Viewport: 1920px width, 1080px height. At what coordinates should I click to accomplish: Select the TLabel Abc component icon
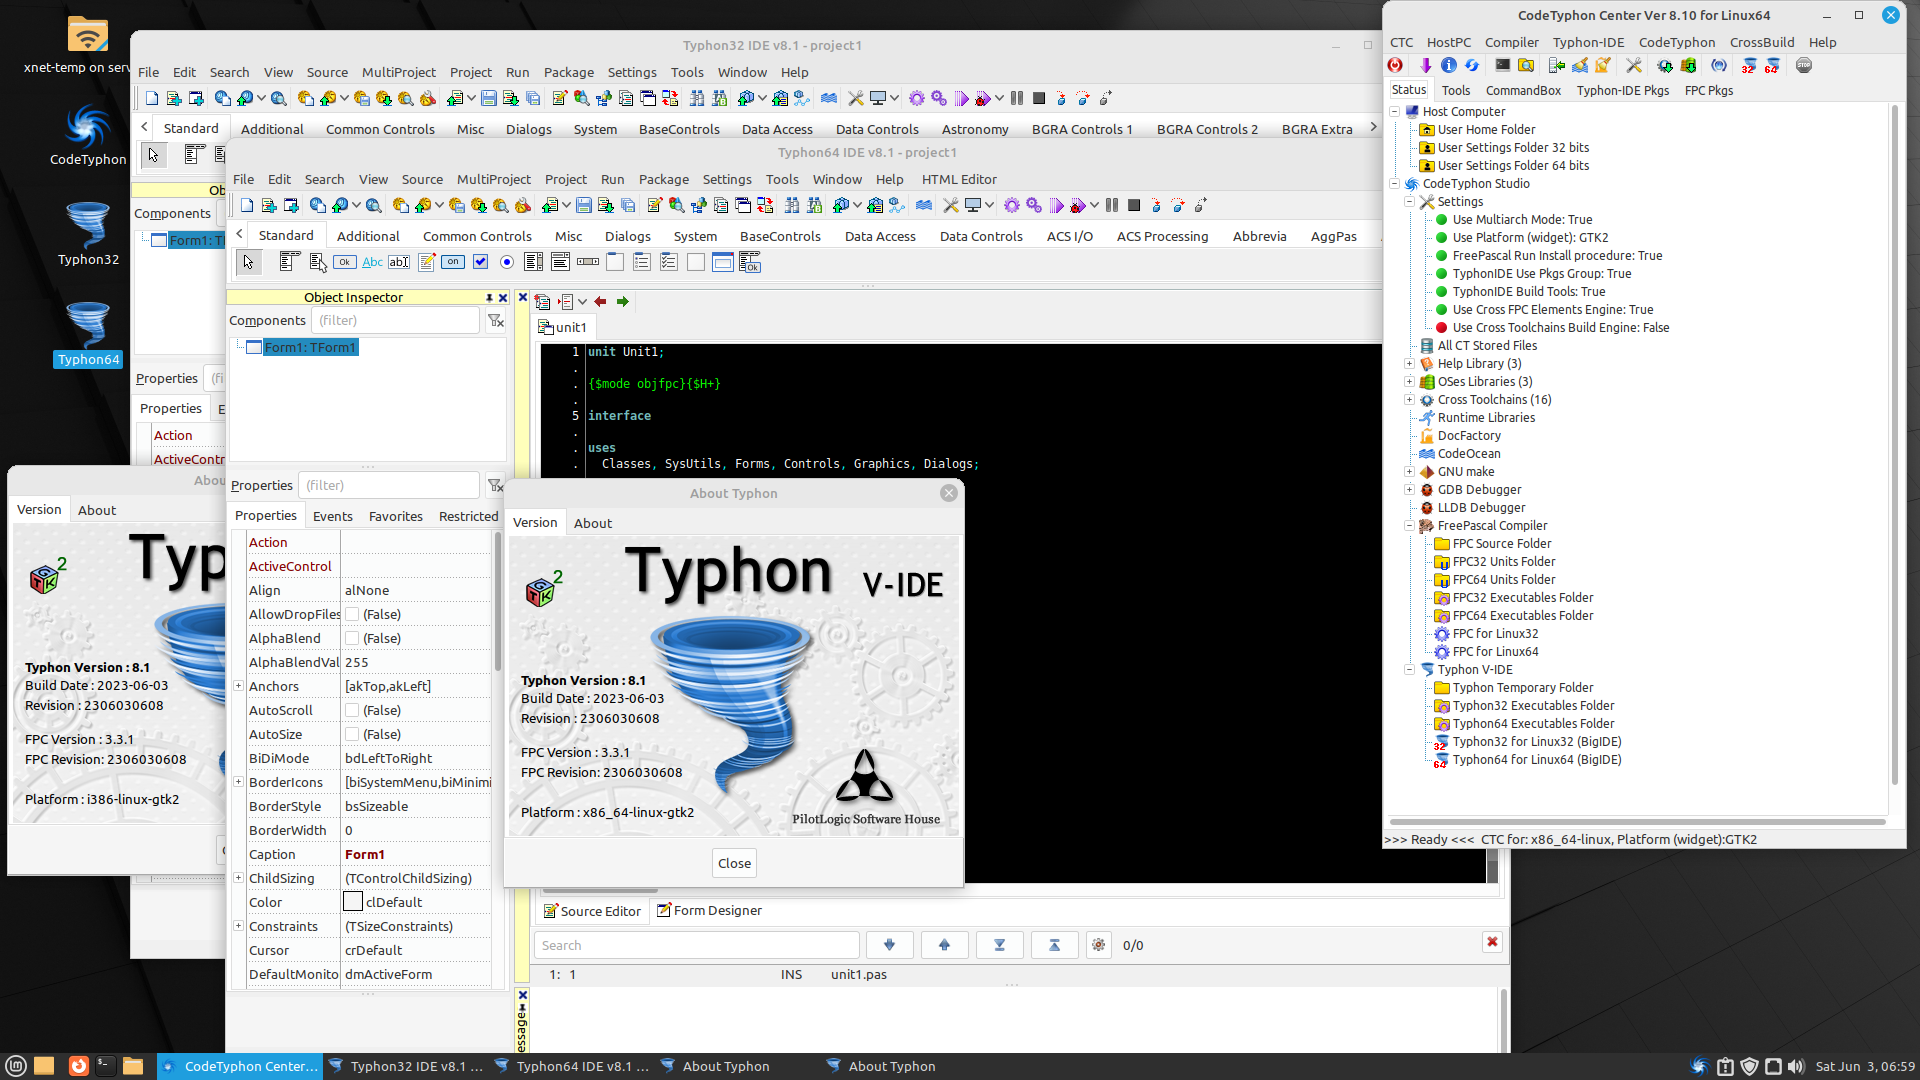pos(372,262)
